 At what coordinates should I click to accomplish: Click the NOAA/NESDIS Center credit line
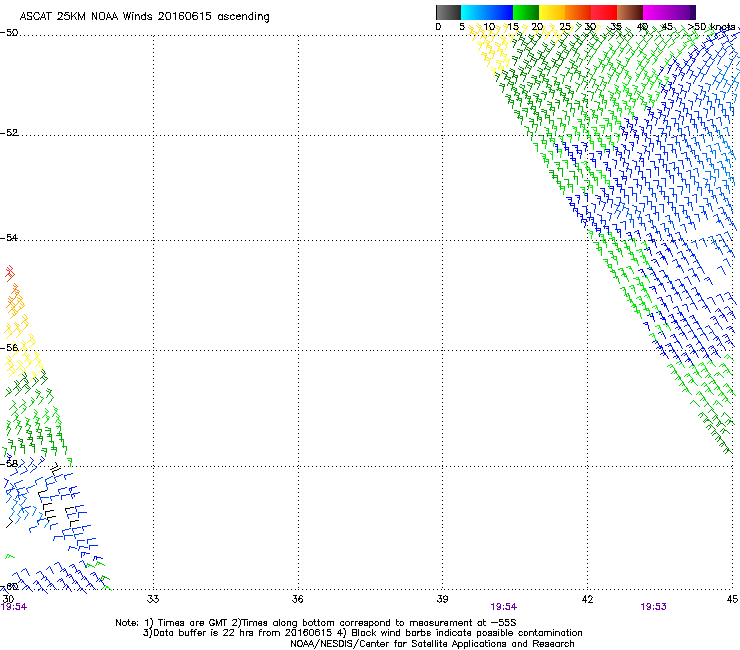pyautogui.click(x=432, y=644)
